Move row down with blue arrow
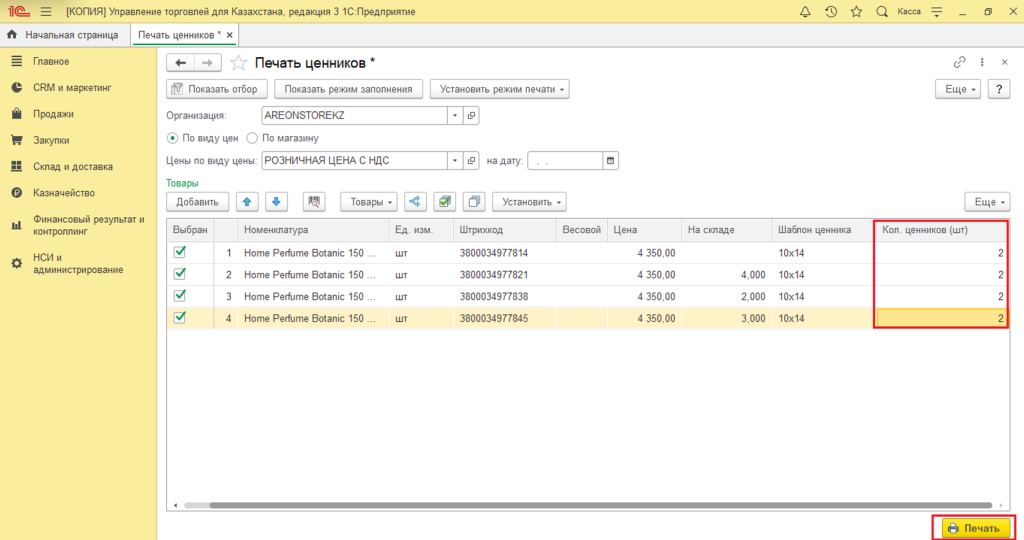The width and height of the screenshot is (1024, 540). [x=276, y=202]
